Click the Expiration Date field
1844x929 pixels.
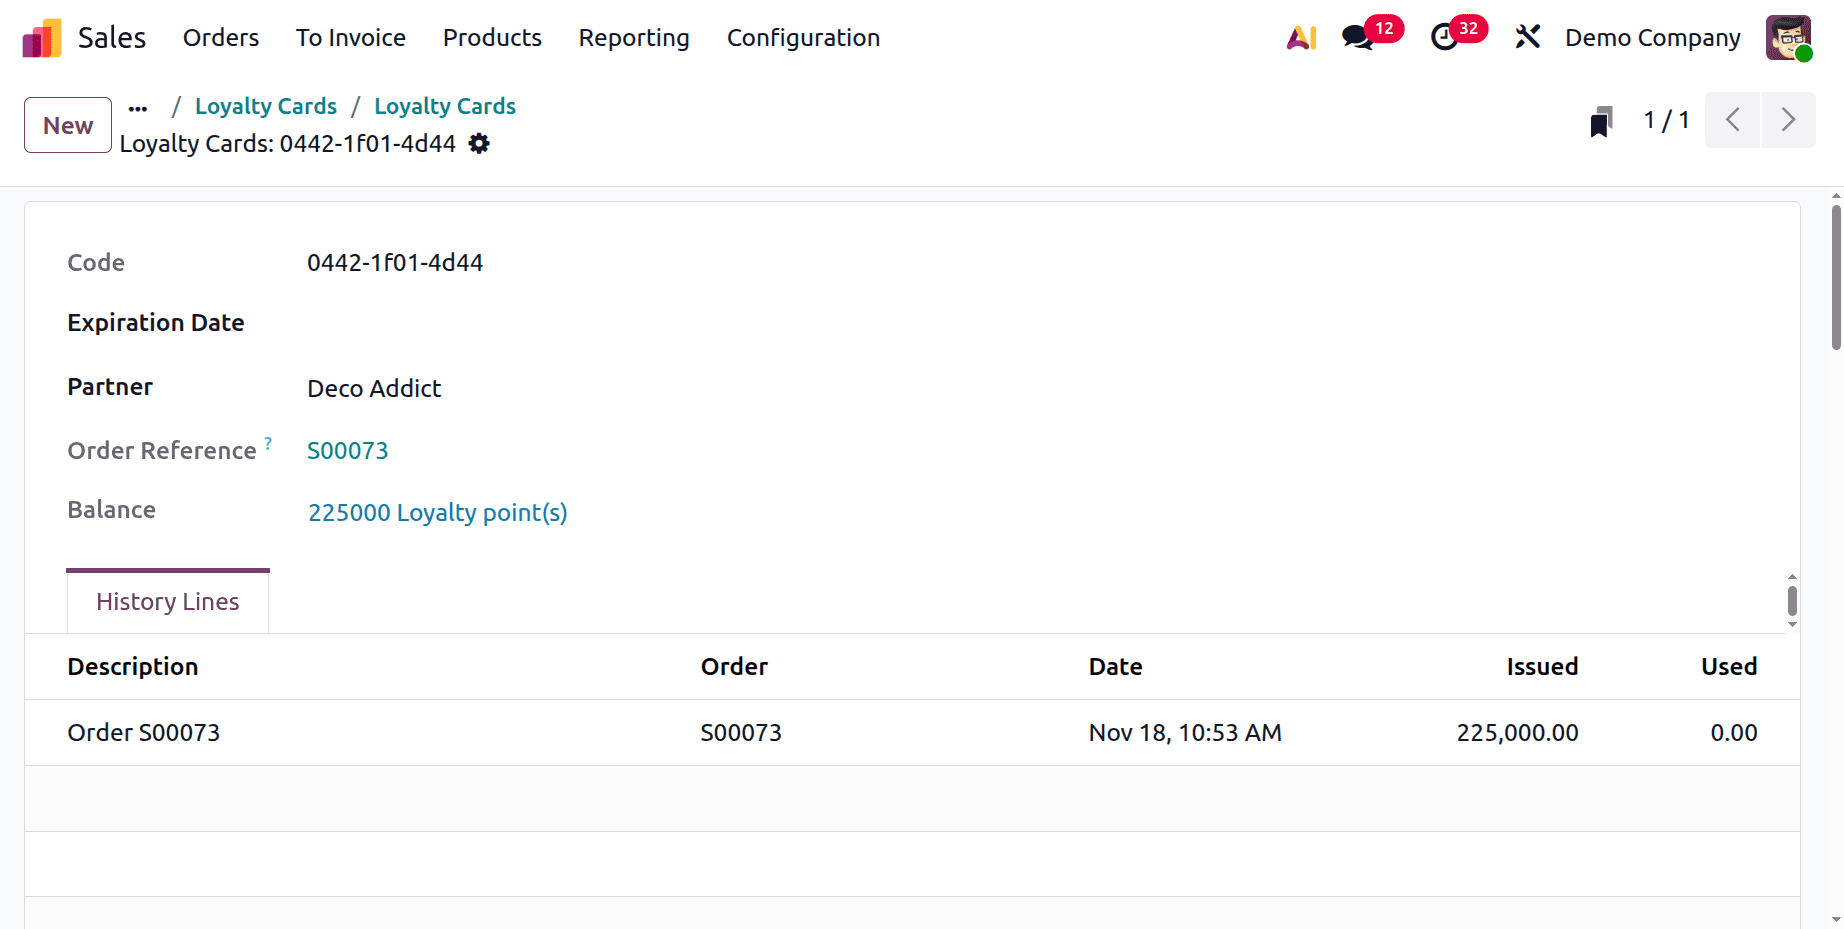point(420,322)
